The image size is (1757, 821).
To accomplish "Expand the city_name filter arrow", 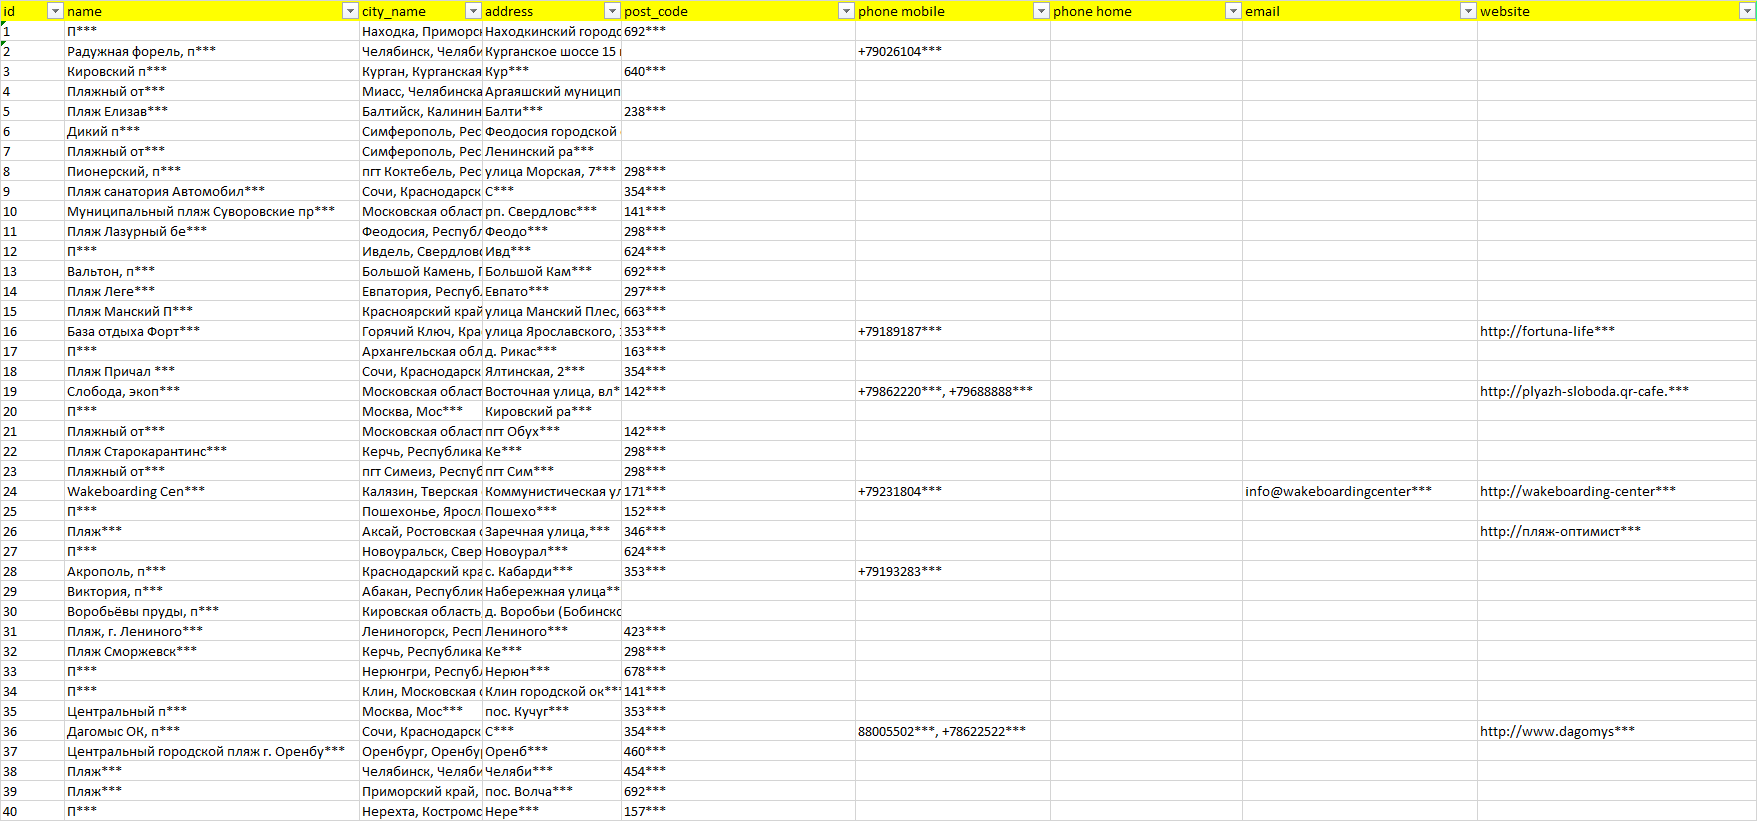I will [x=473, y=11].
